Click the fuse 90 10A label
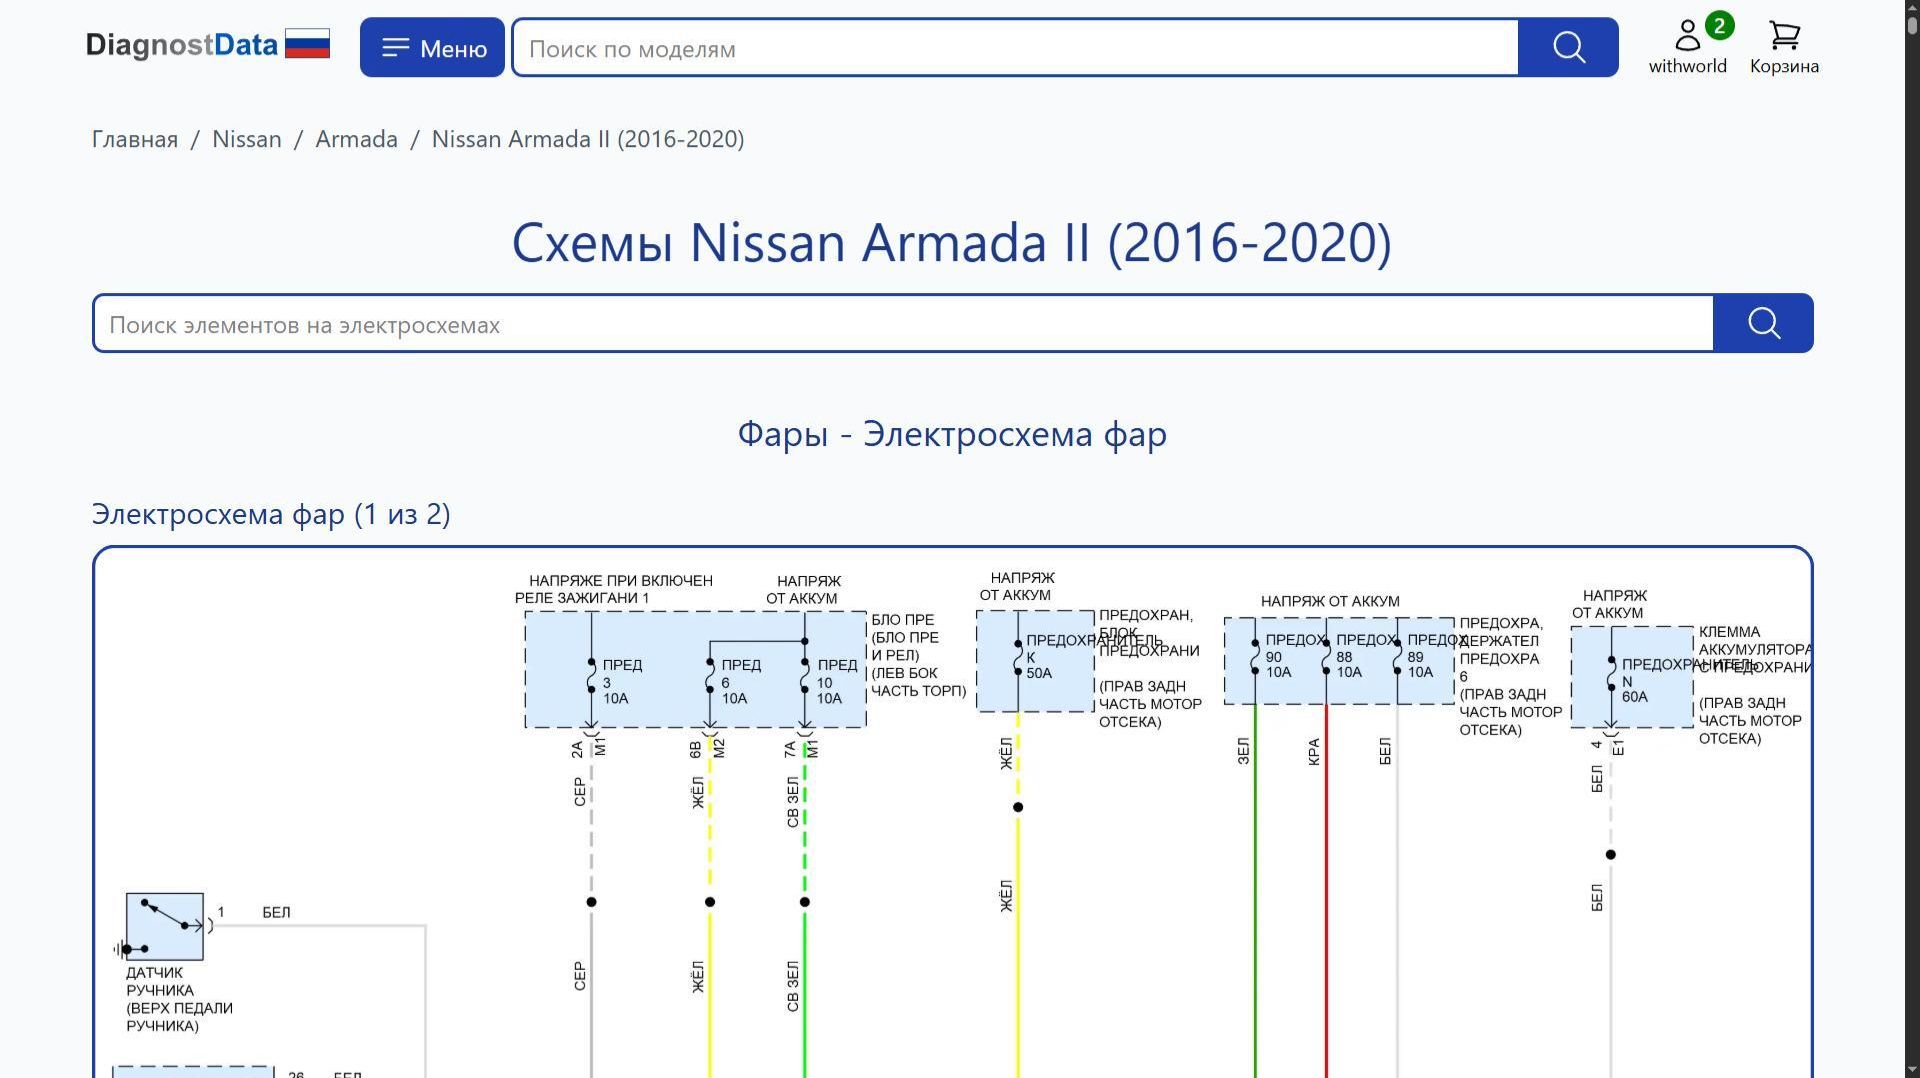The image size is (1920, 1078). pyautogui.click(x=1279, y=664)
